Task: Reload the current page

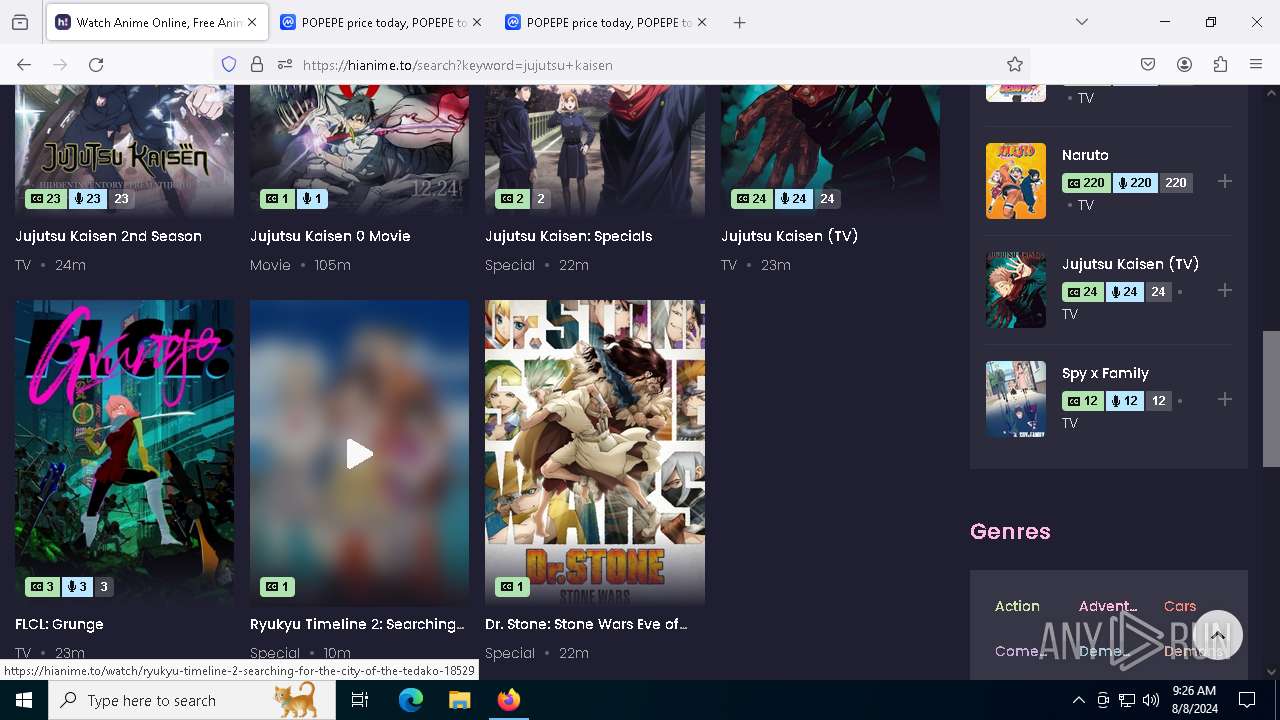Action: pos(96,65)
